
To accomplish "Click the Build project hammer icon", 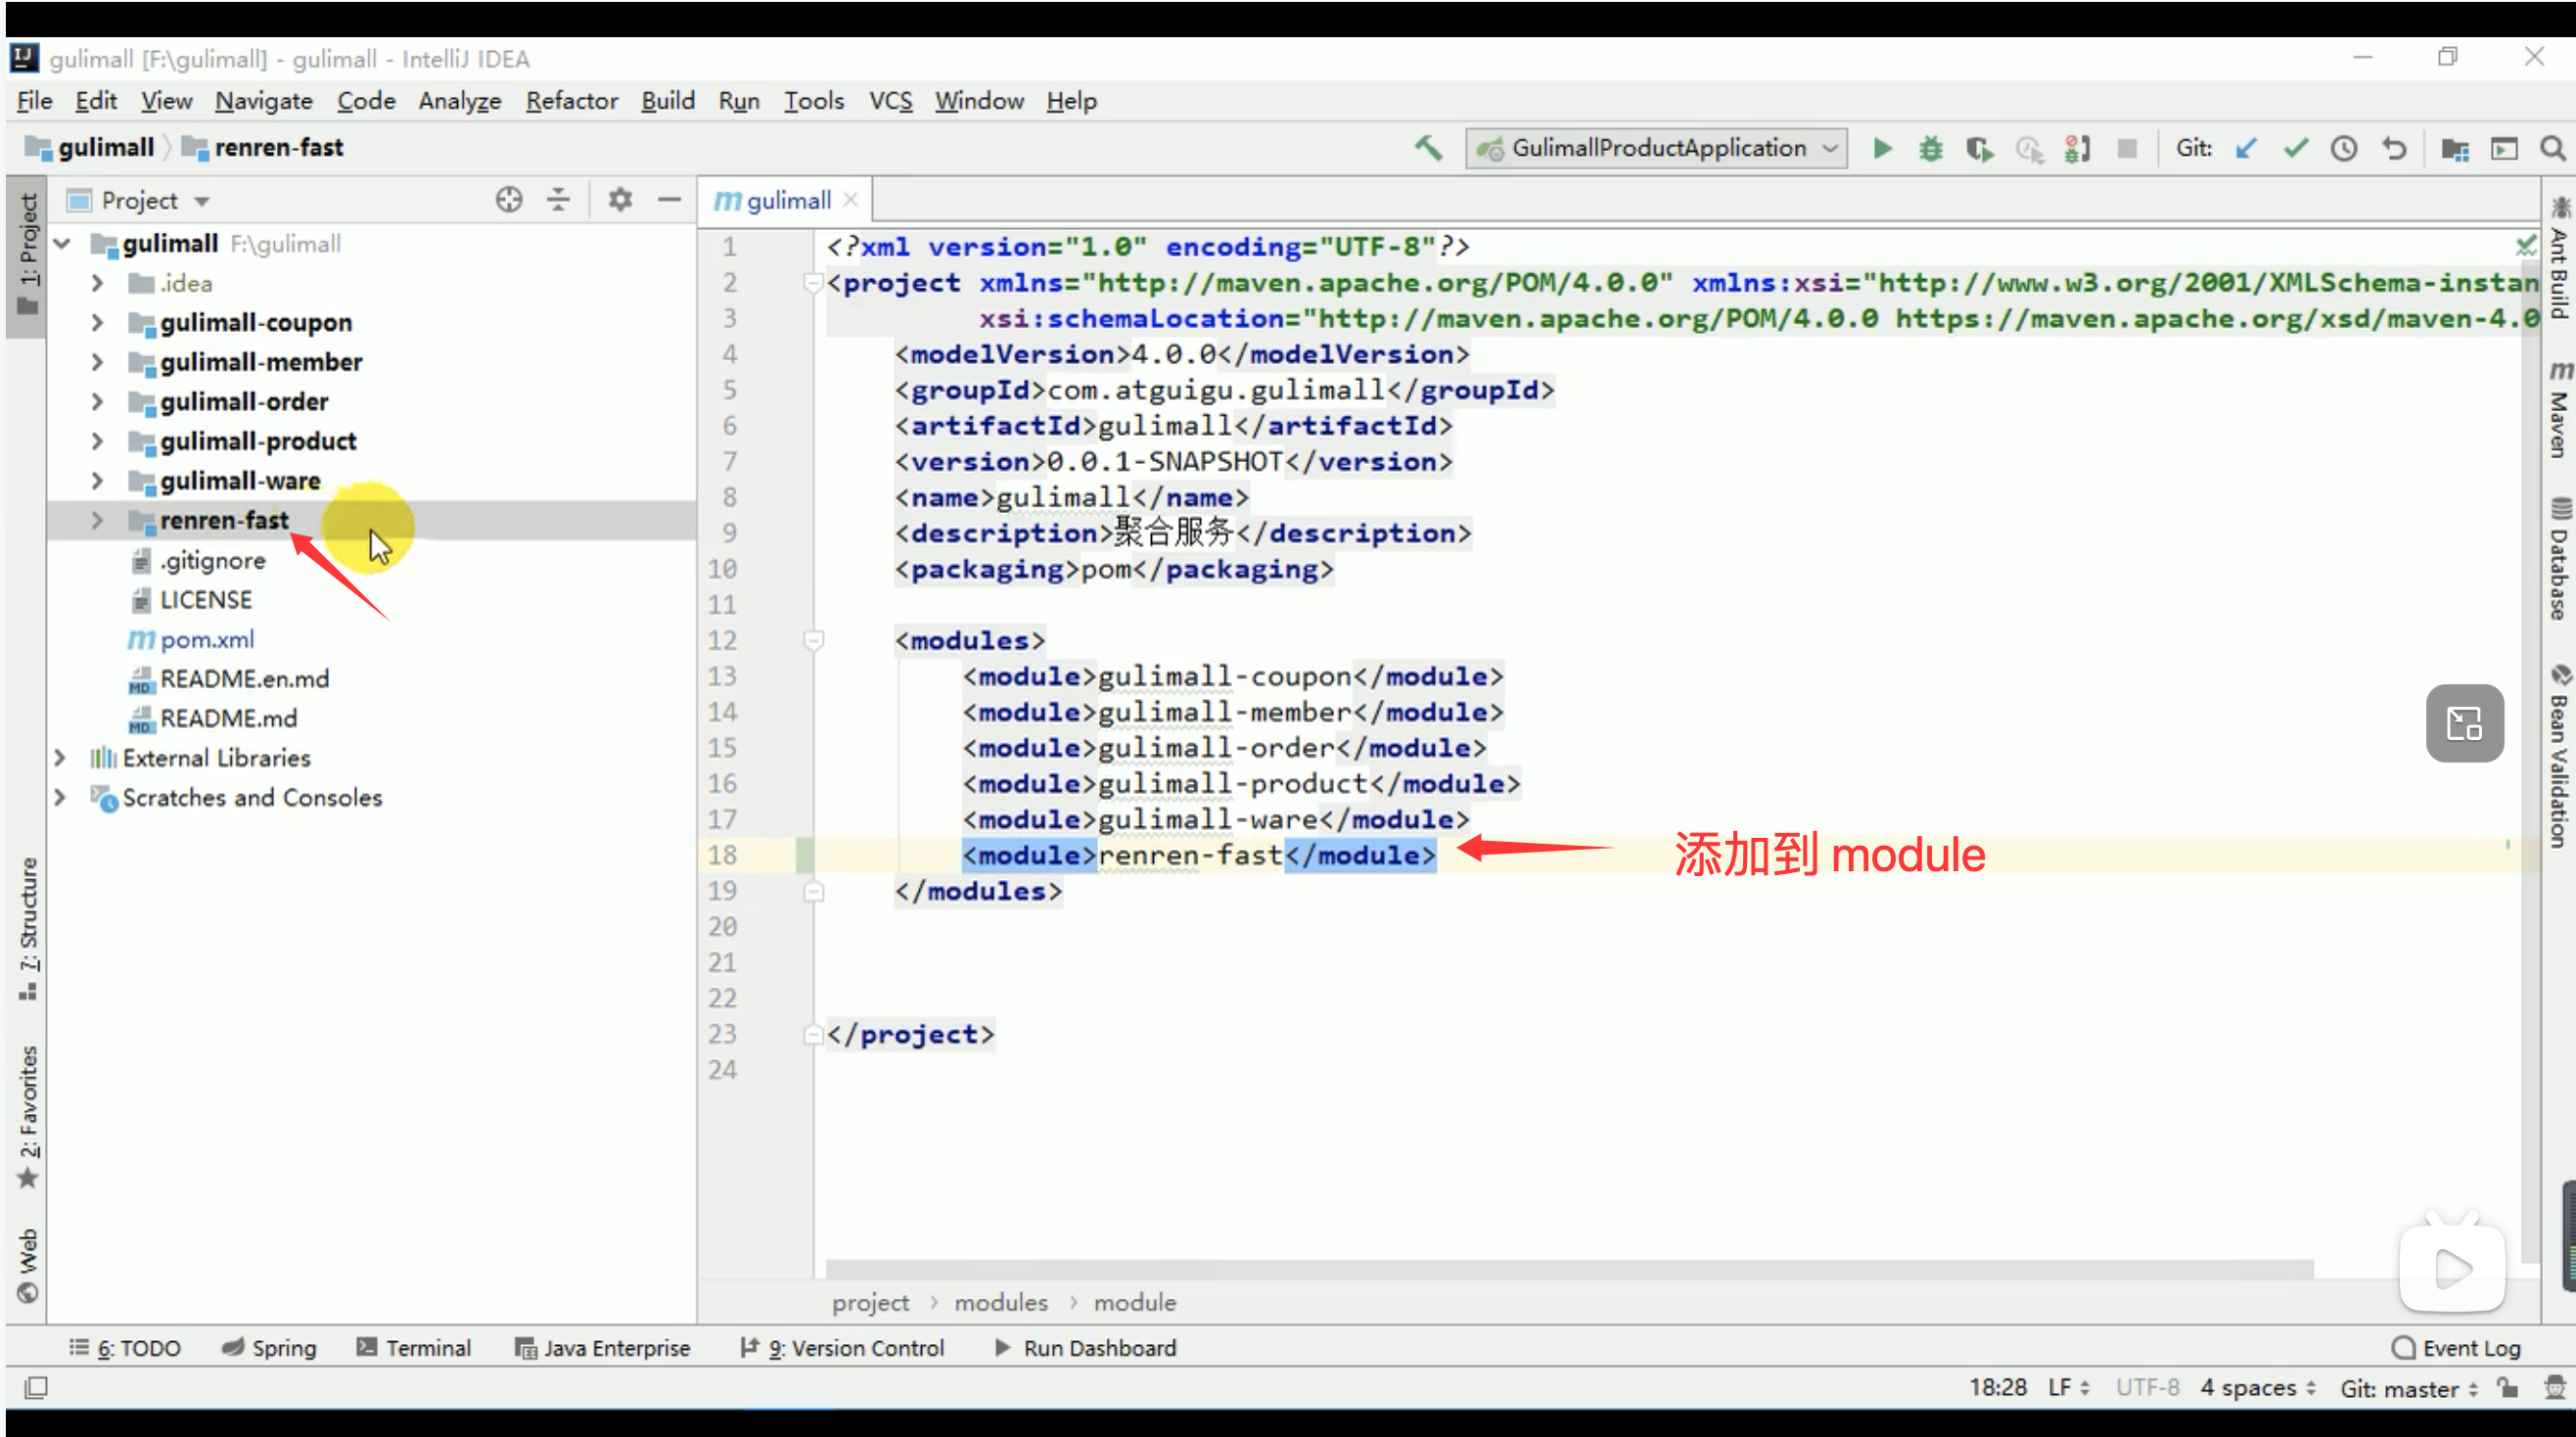I will [1428, 148].
